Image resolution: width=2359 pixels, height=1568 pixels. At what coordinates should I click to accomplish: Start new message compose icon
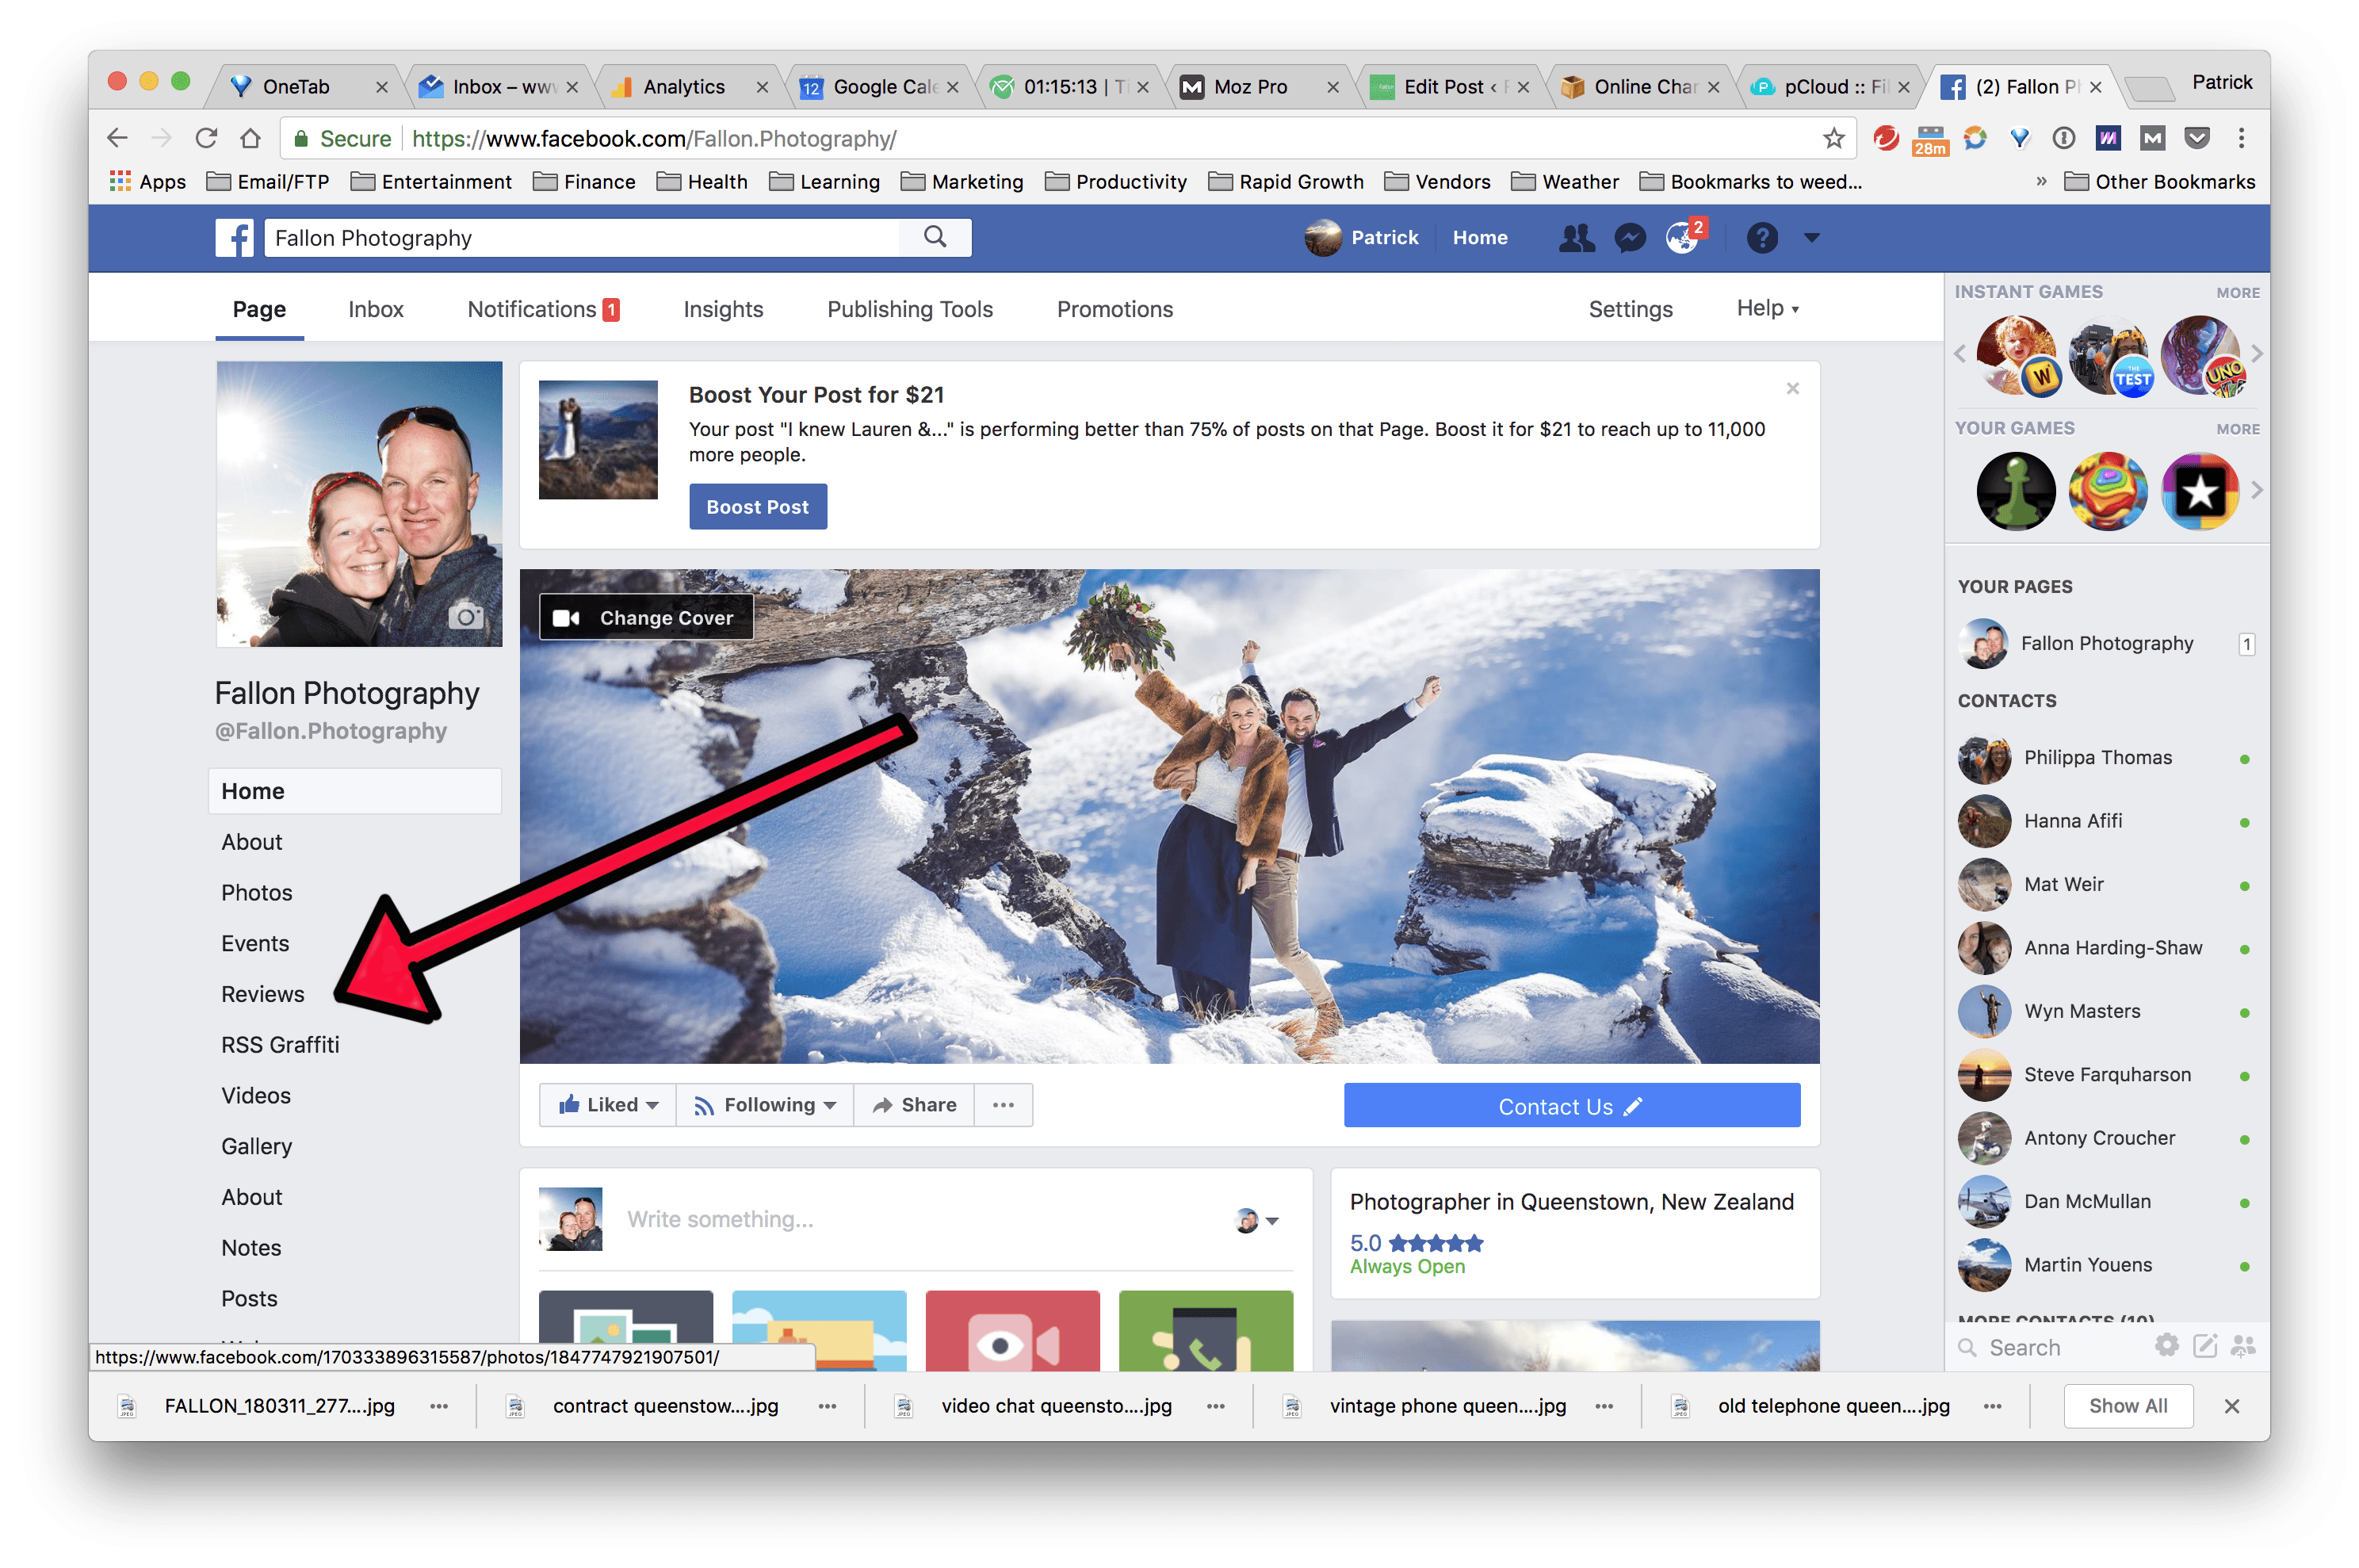(2205, 1345)
